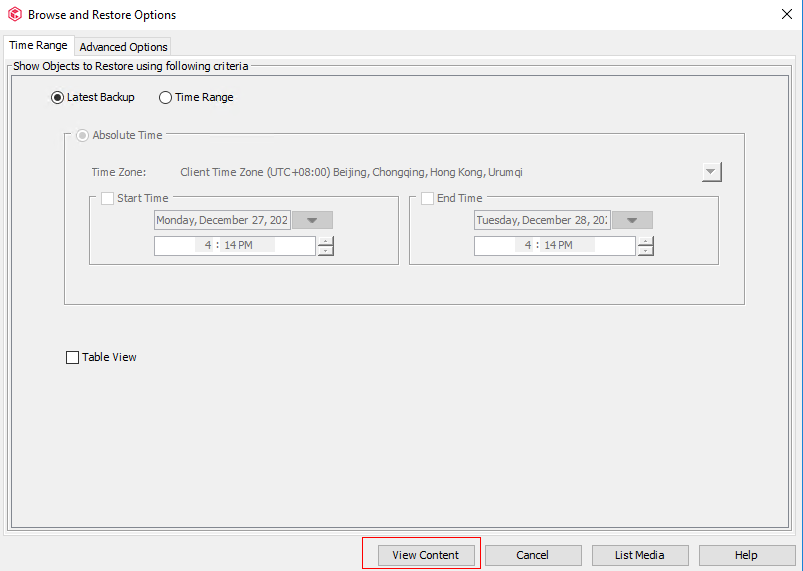Select the Time Range tab
The image size is (803, 571).
[x=38, y=46]
